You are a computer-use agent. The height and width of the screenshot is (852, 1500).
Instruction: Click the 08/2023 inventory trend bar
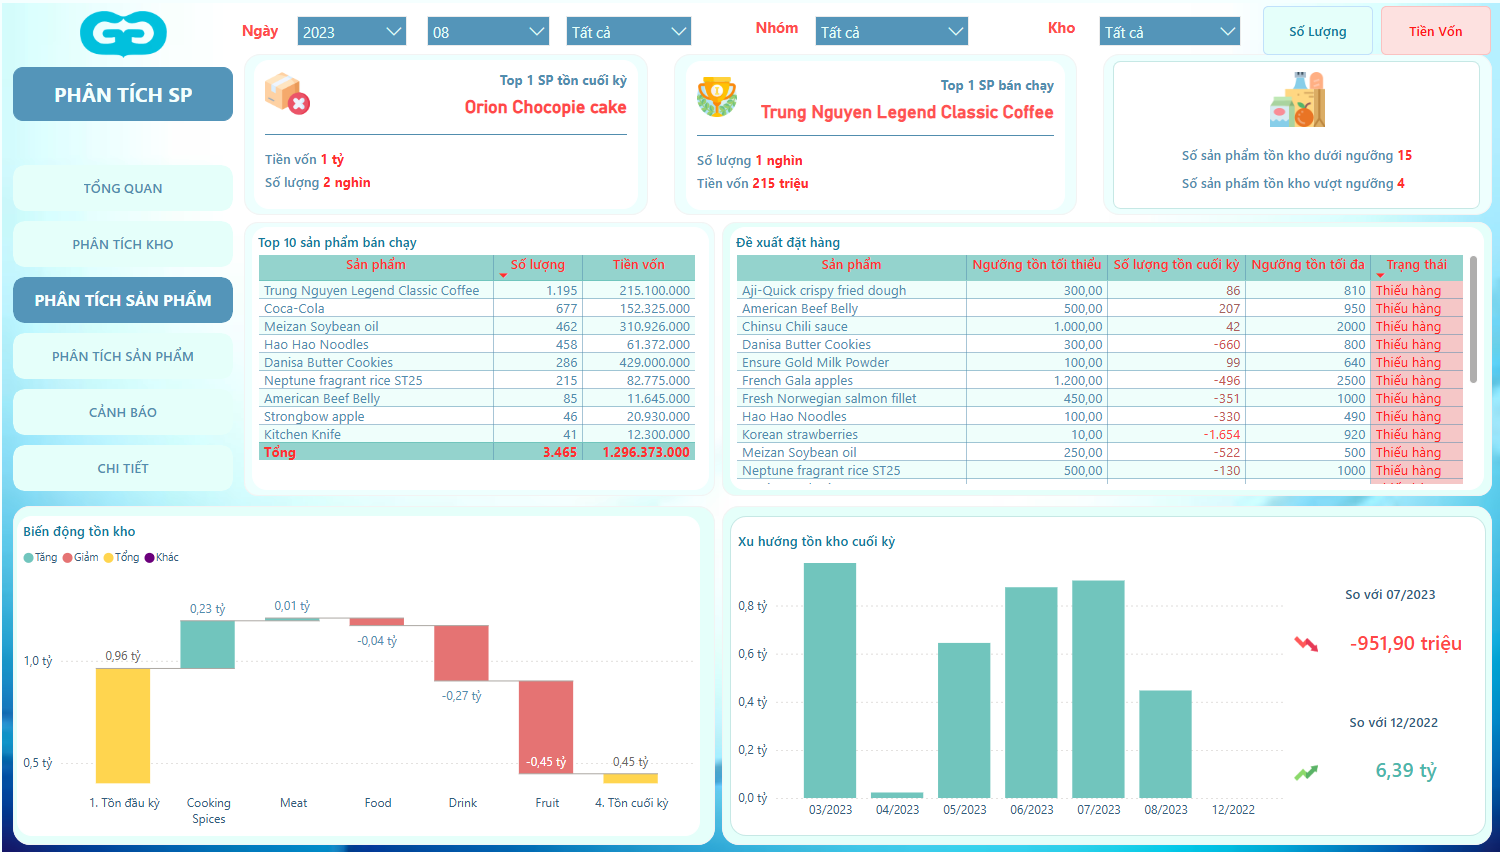point(1165,744)
